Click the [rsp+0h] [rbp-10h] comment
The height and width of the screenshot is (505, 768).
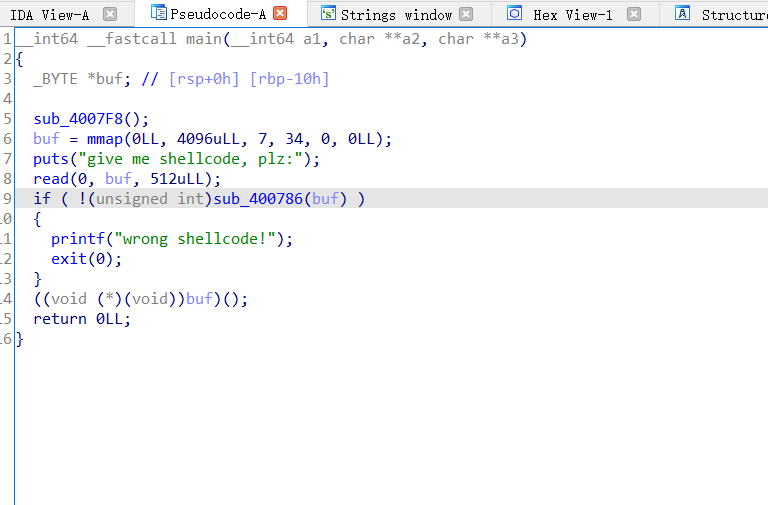(x=249, y=79)
